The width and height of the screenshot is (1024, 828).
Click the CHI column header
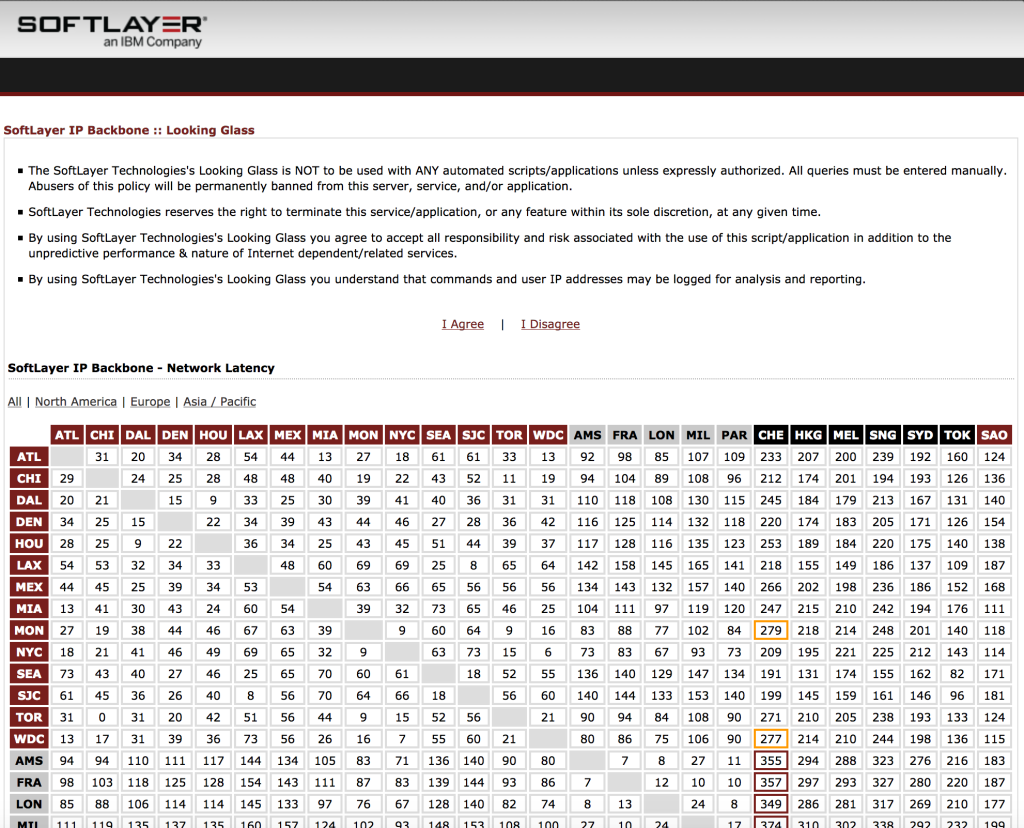102,435
